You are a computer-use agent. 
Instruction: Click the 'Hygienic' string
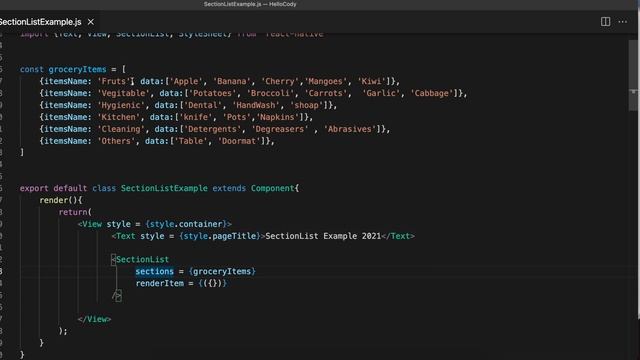[x=121, y=105]
